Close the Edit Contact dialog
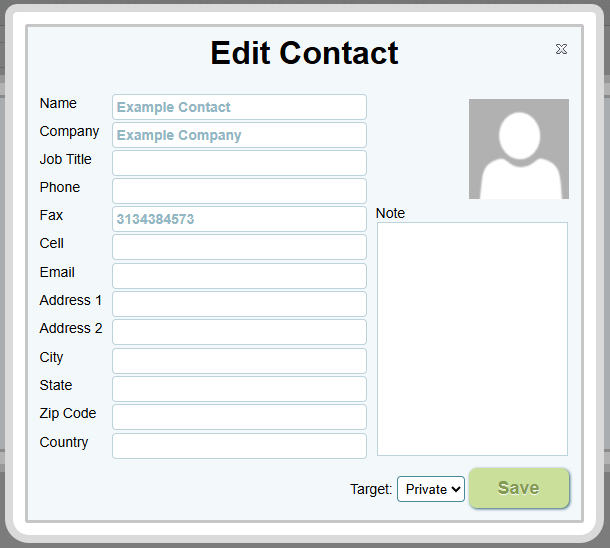This screenshot has width=610, height=548. coord(561,49)
